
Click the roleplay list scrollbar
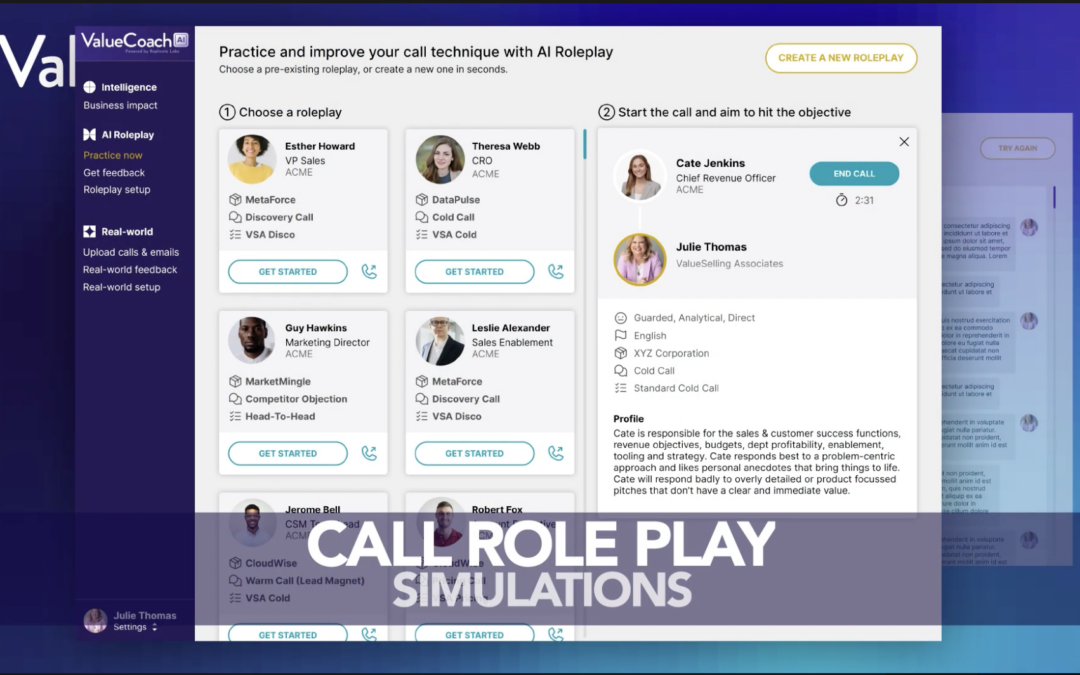coord(585,144)
